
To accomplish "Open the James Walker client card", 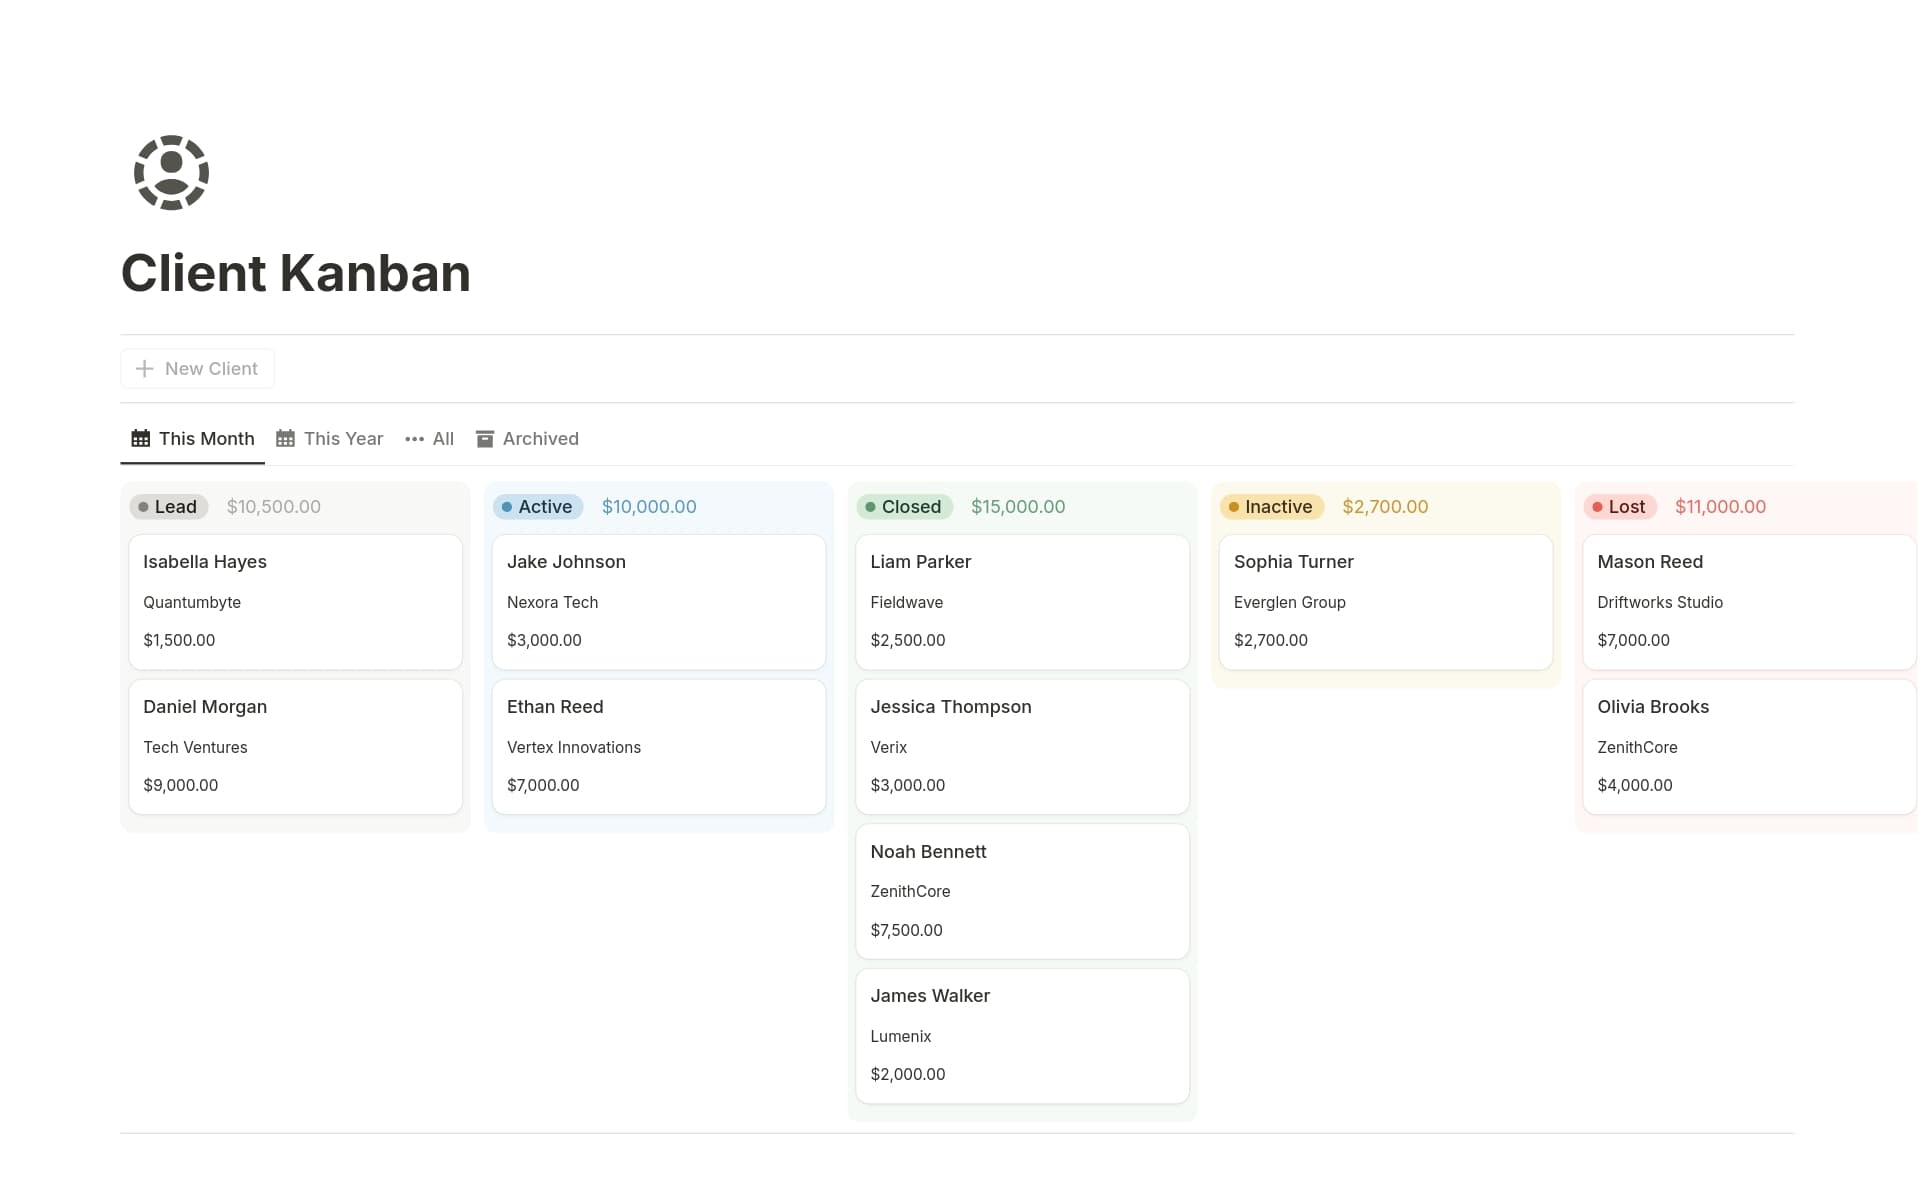I will pyautogui.click(x=1021, y=1035).
